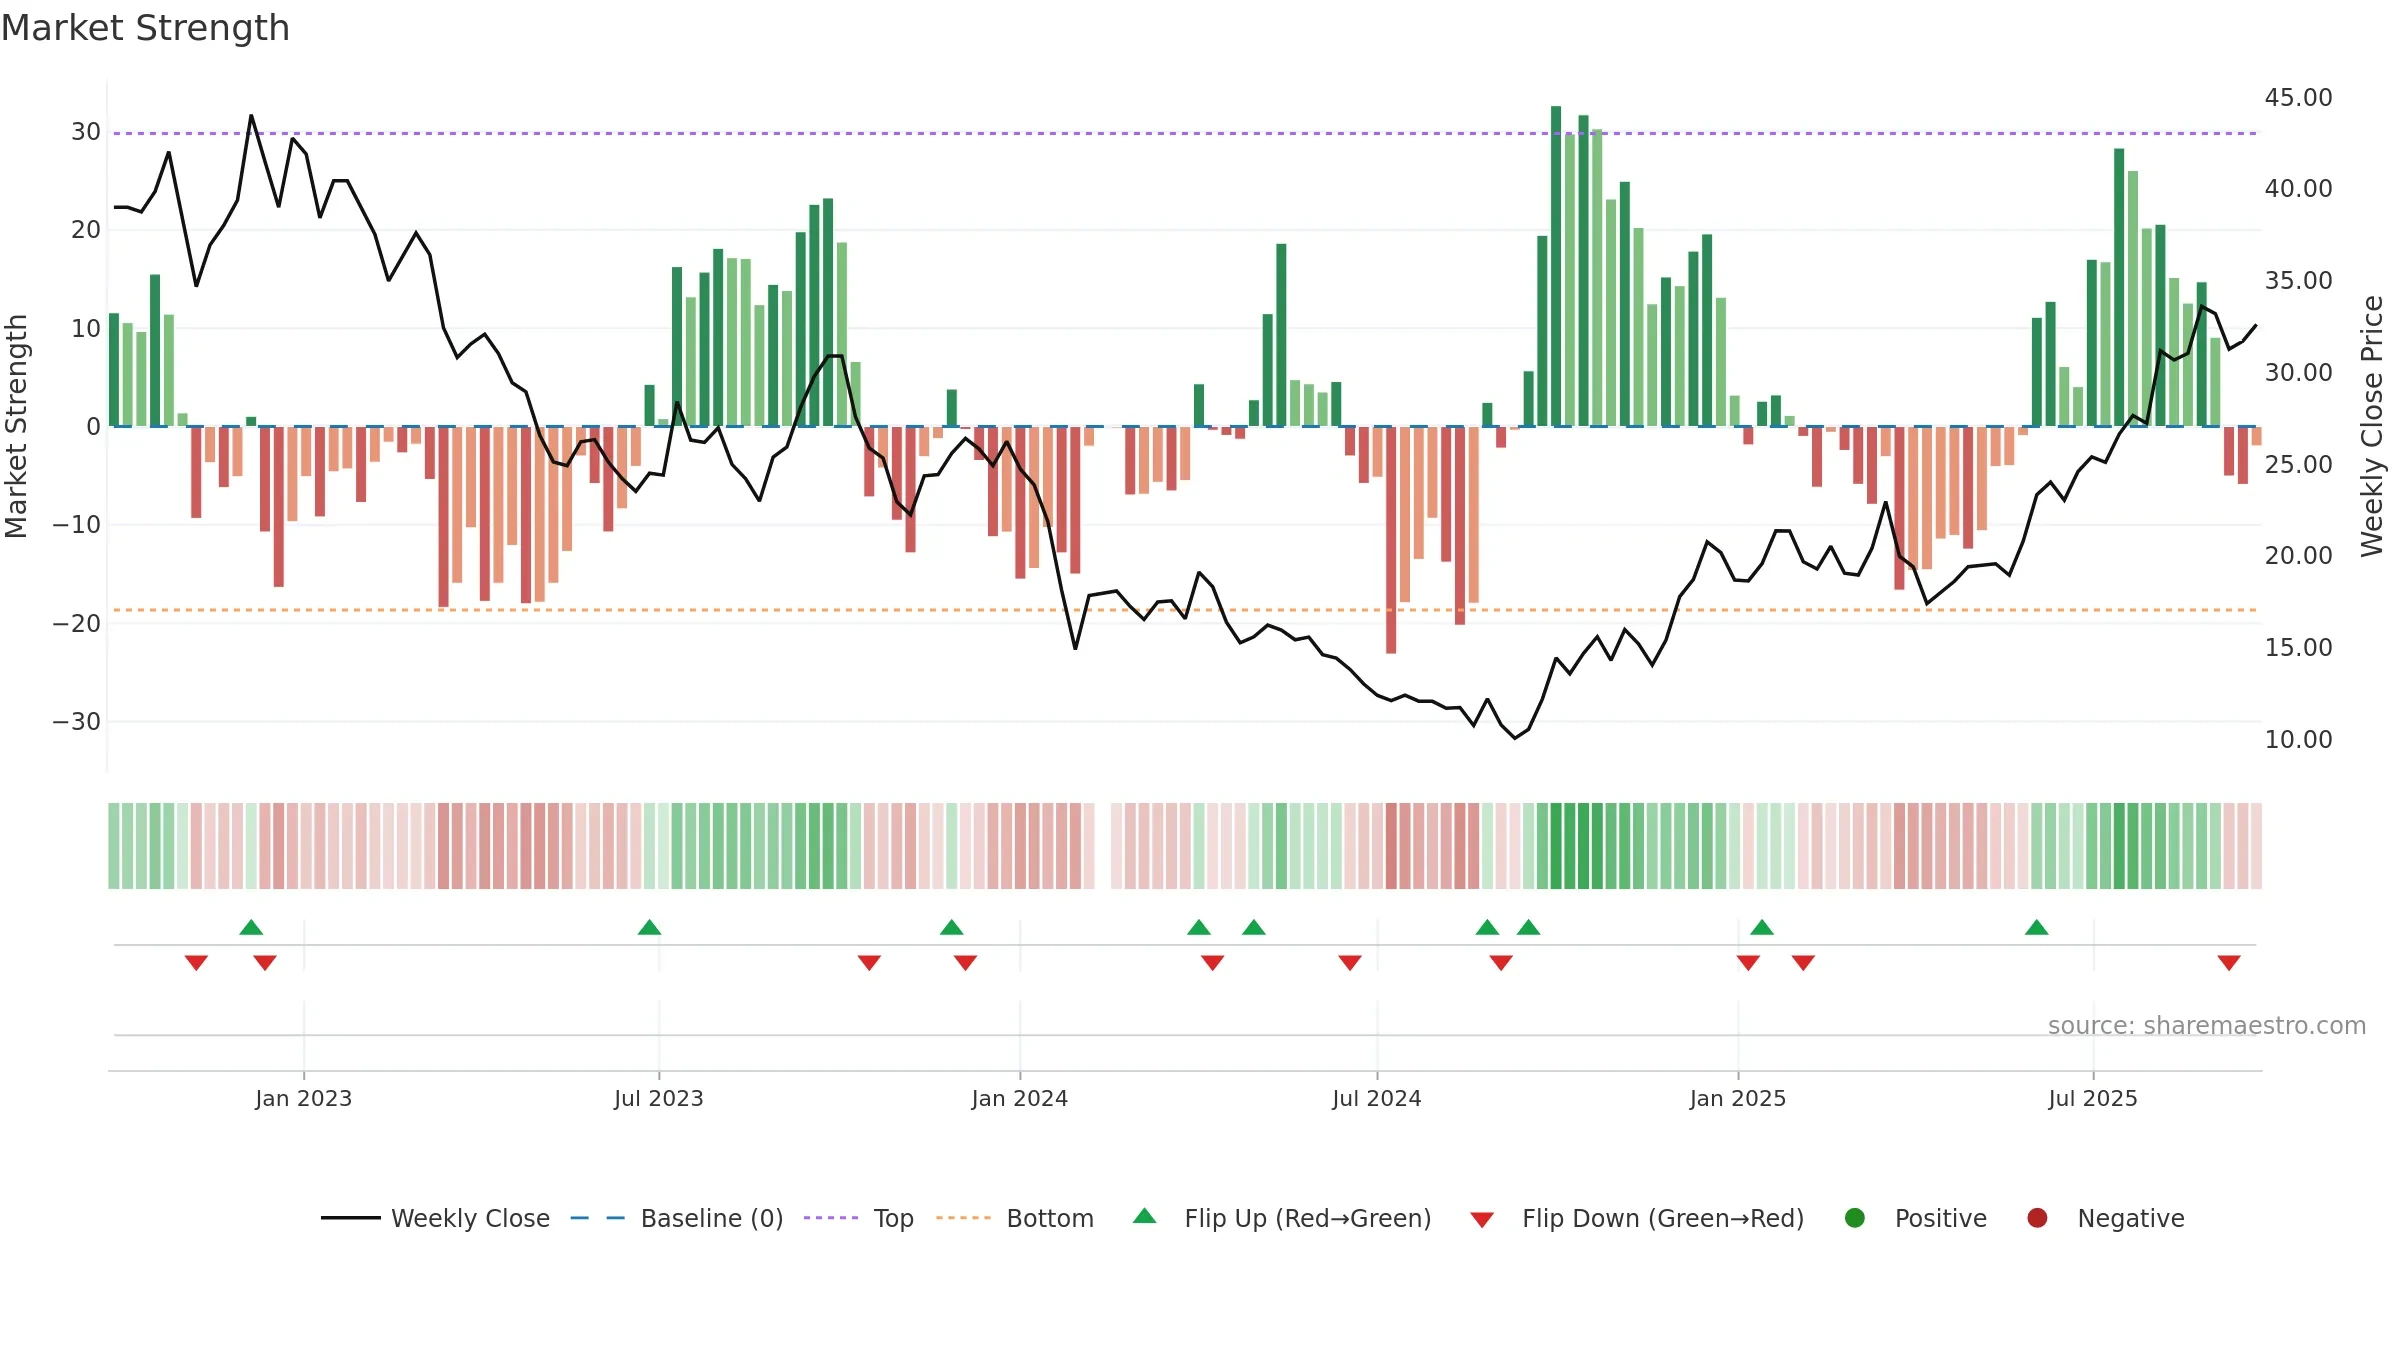Select the Flip Down marker just before Jul 2024

click(1350, 962)
